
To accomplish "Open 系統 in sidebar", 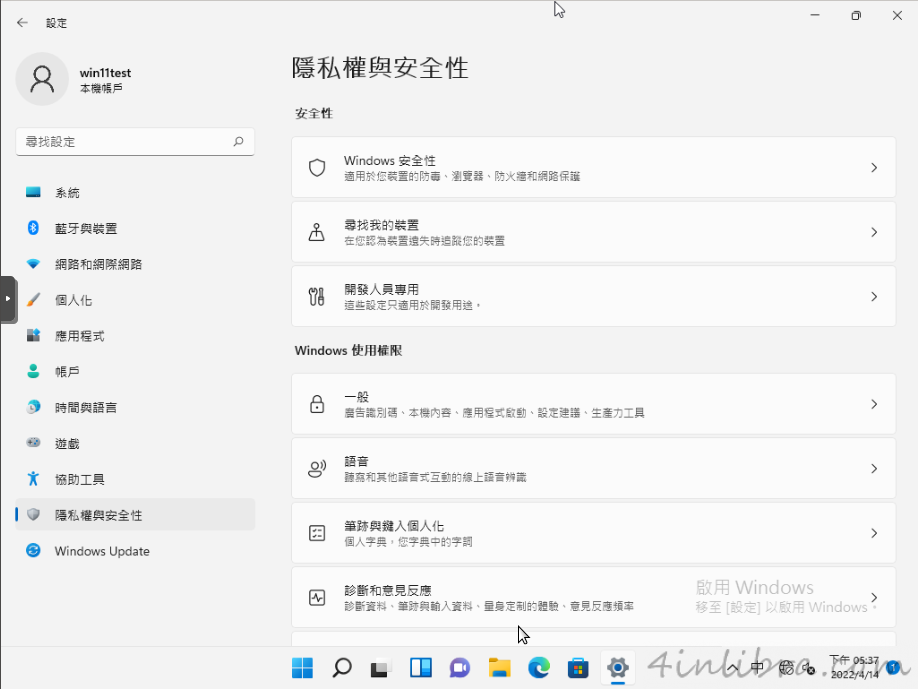I will pyautogui.click(x=135, y=193).
